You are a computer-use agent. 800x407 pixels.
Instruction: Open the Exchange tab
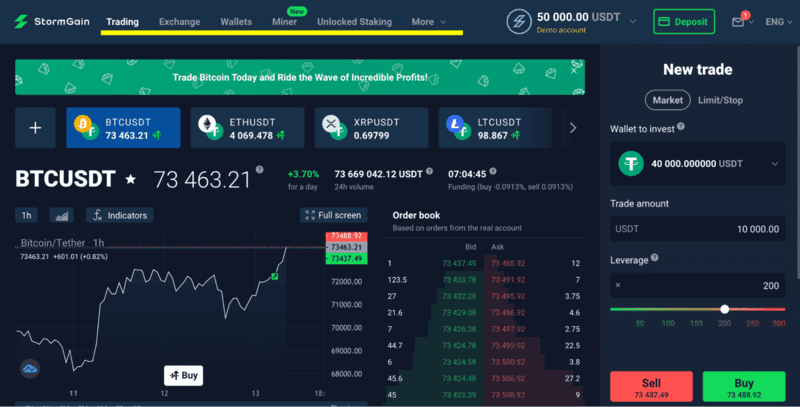pos(180,22)
